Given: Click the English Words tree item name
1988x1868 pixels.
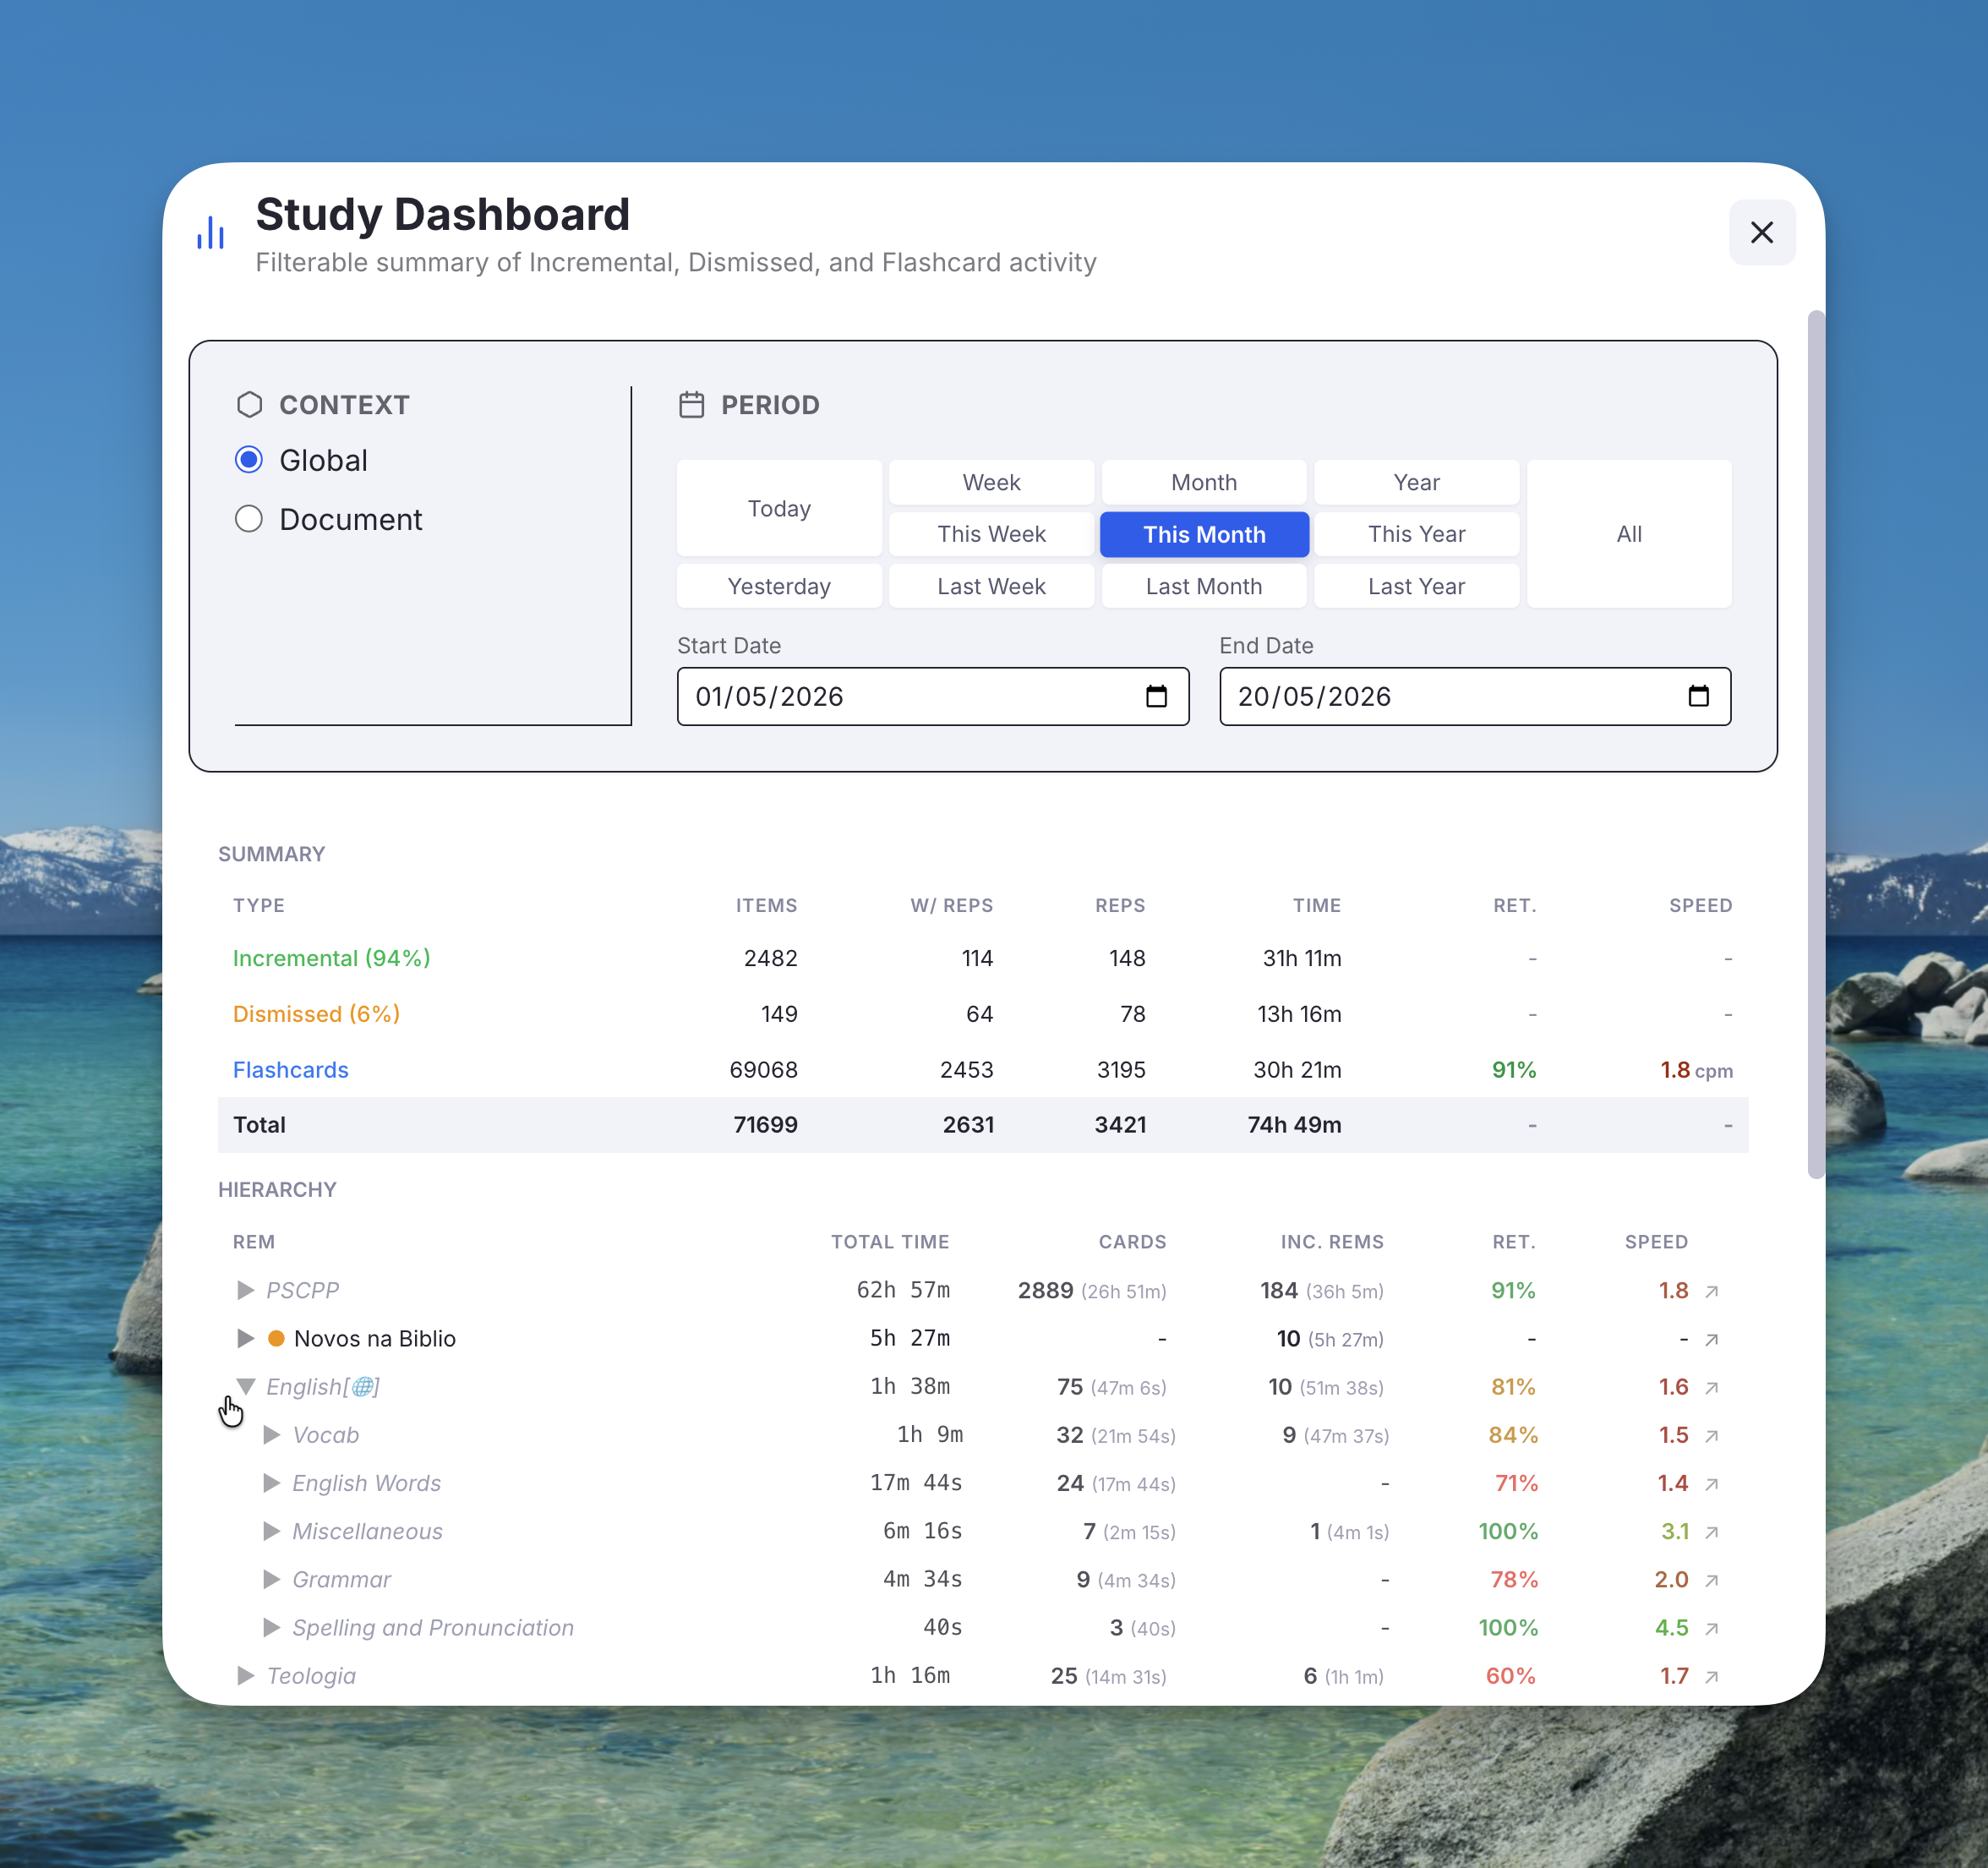Looking at the screenshot, I should pos(366,1483).
